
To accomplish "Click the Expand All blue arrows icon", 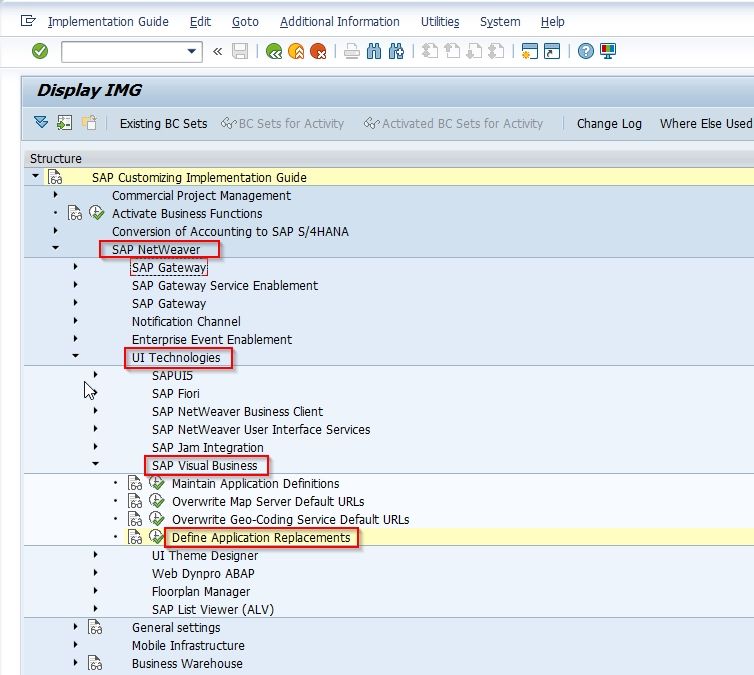I will 41,123.
